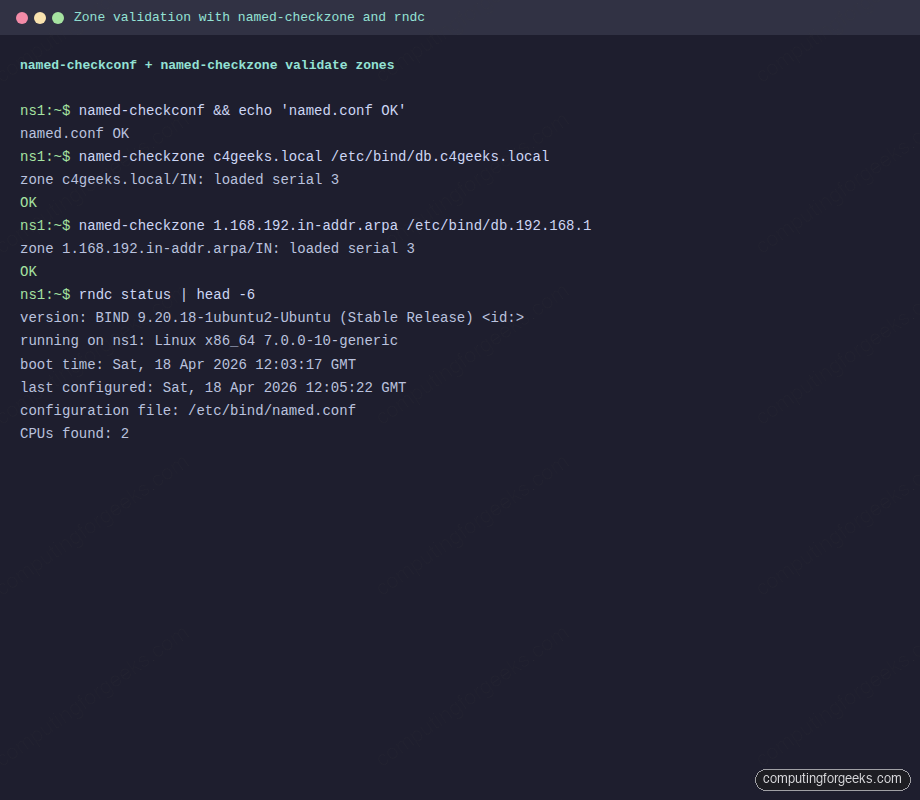Select the boot time entry

pyautogui.click(x=185, y=364)
